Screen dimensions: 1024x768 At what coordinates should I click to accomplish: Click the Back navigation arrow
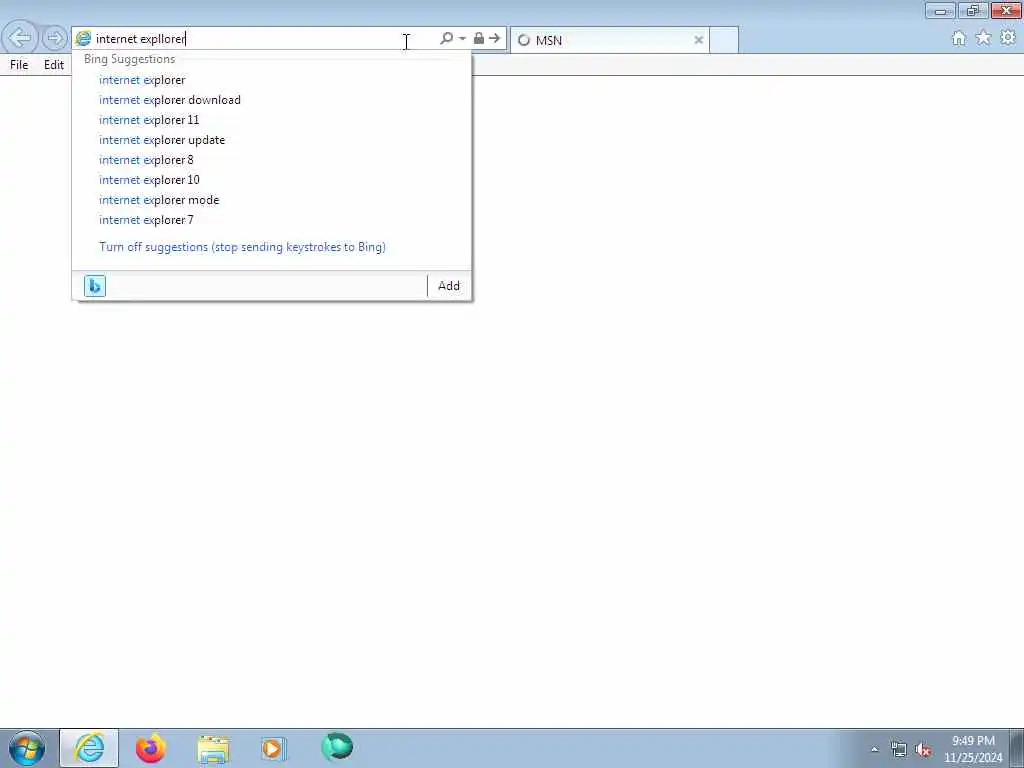pyautogui.click(x=20, y=38)
